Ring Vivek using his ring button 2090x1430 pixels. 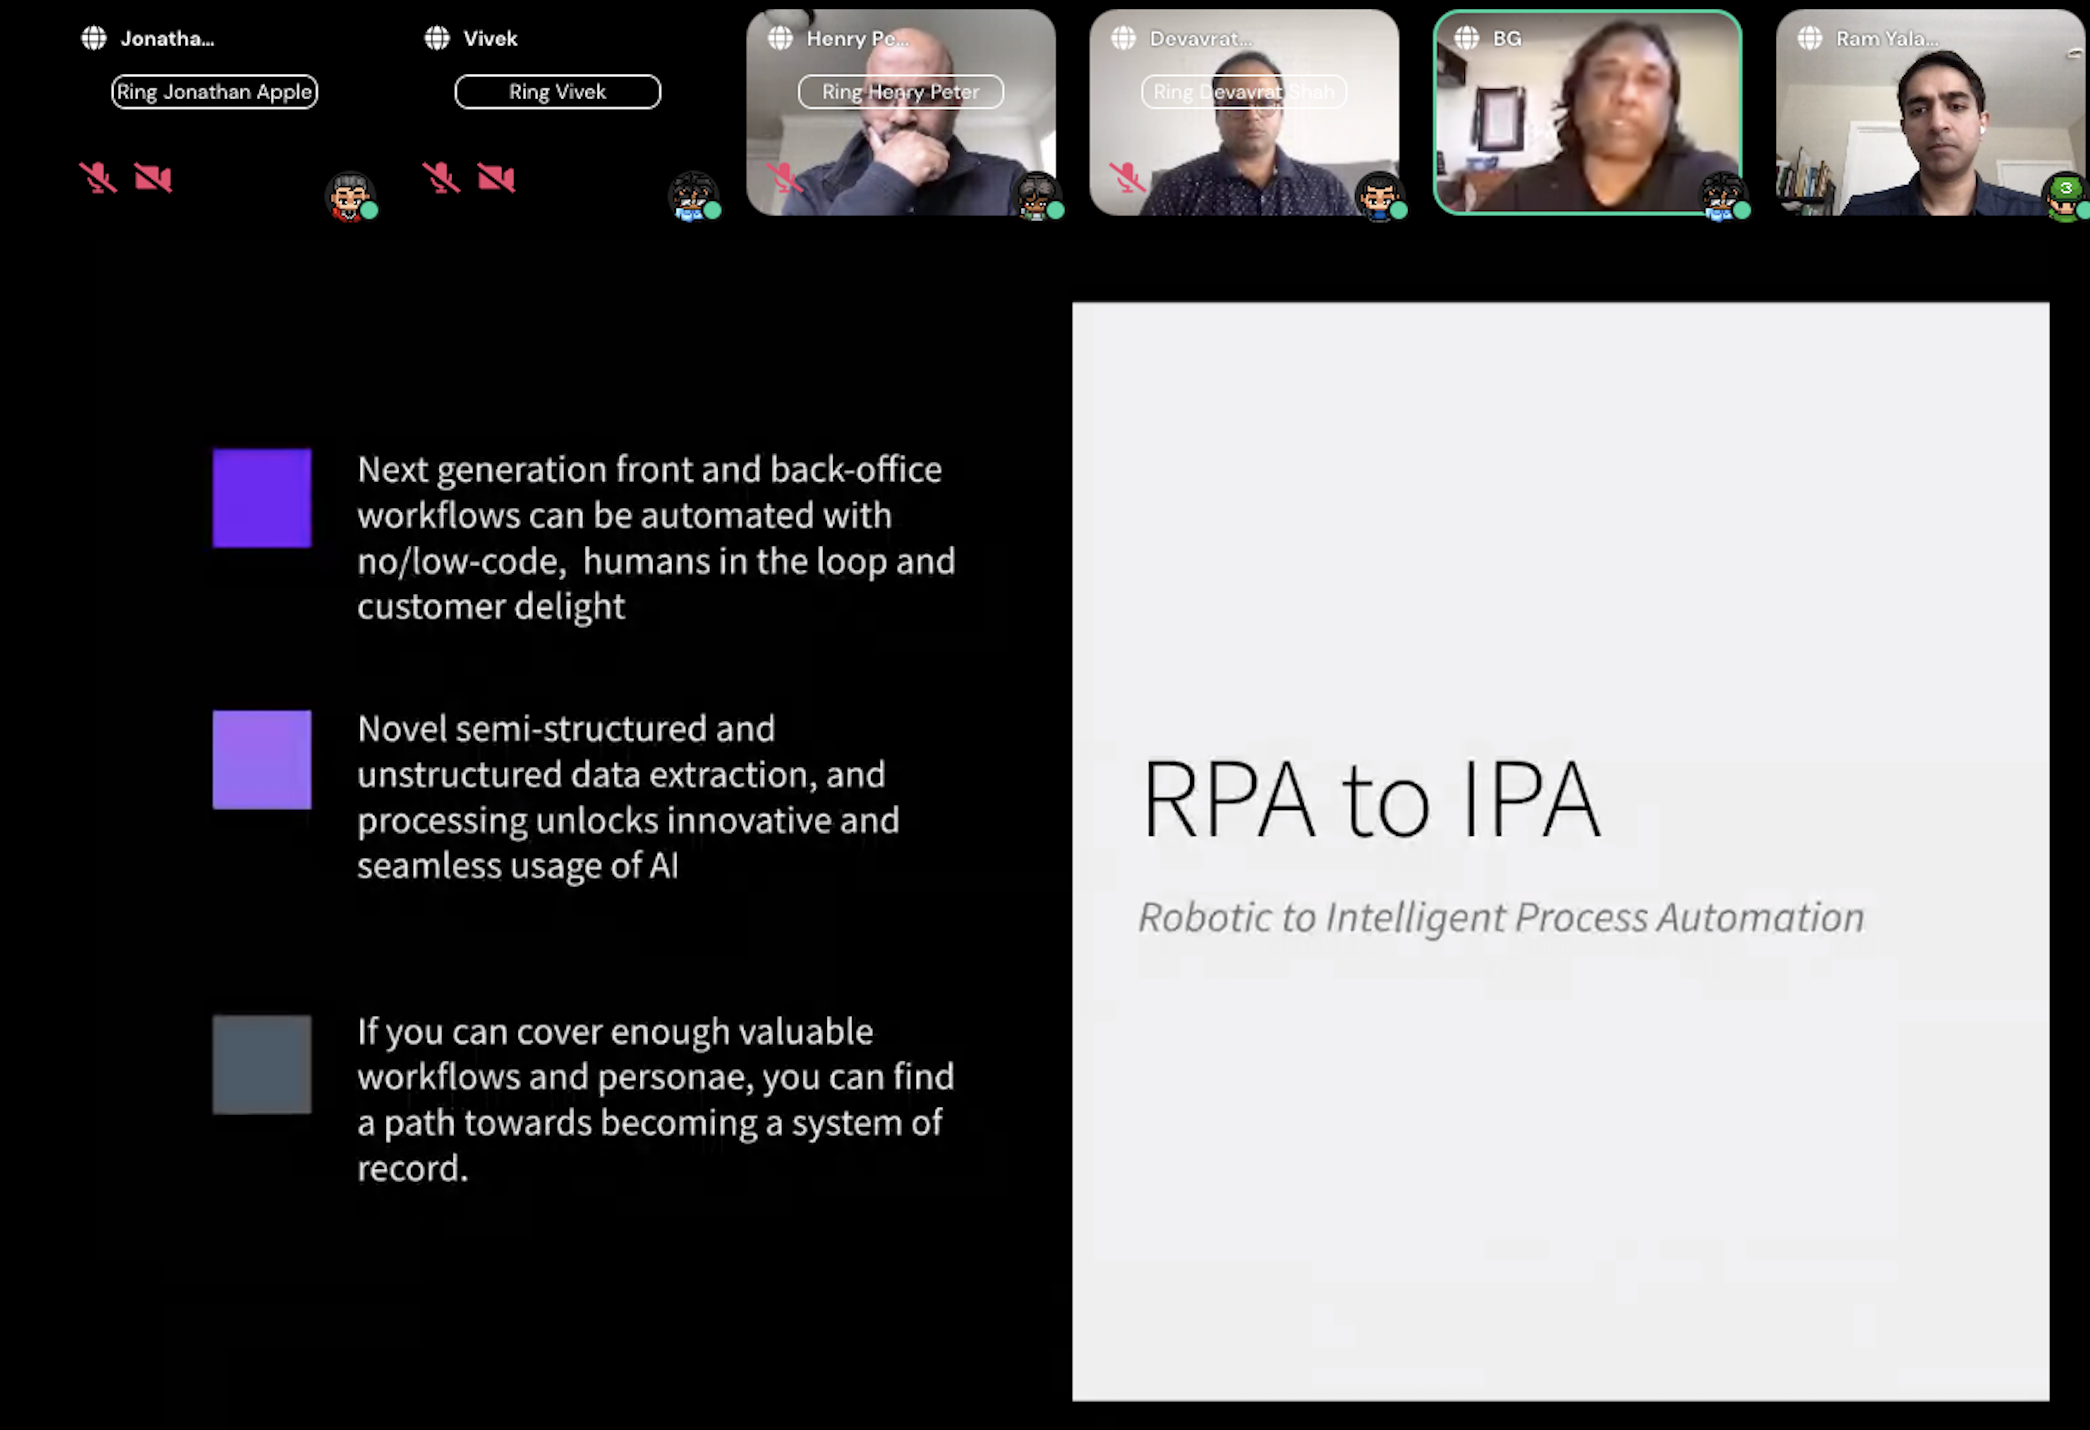pyautogui.click(x=557, y=92)
